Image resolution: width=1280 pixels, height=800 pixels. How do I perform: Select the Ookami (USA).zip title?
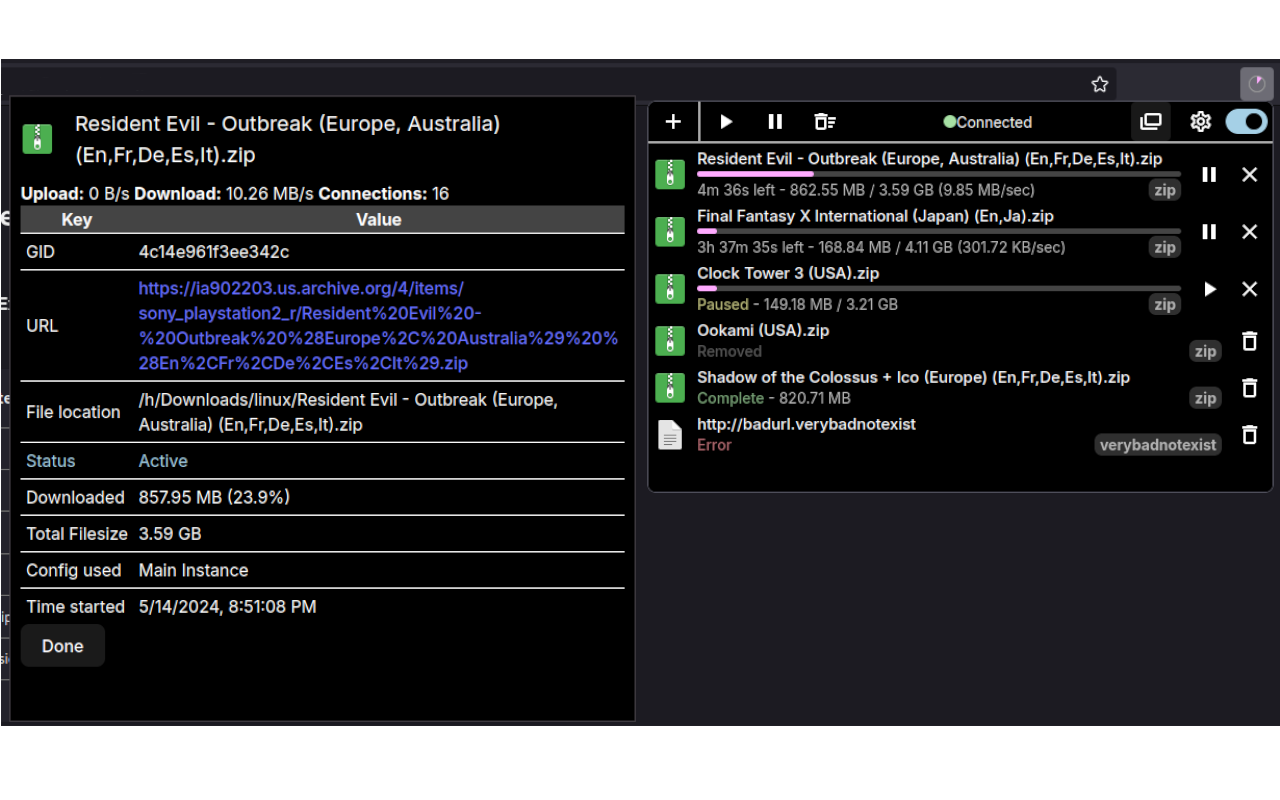763,330
